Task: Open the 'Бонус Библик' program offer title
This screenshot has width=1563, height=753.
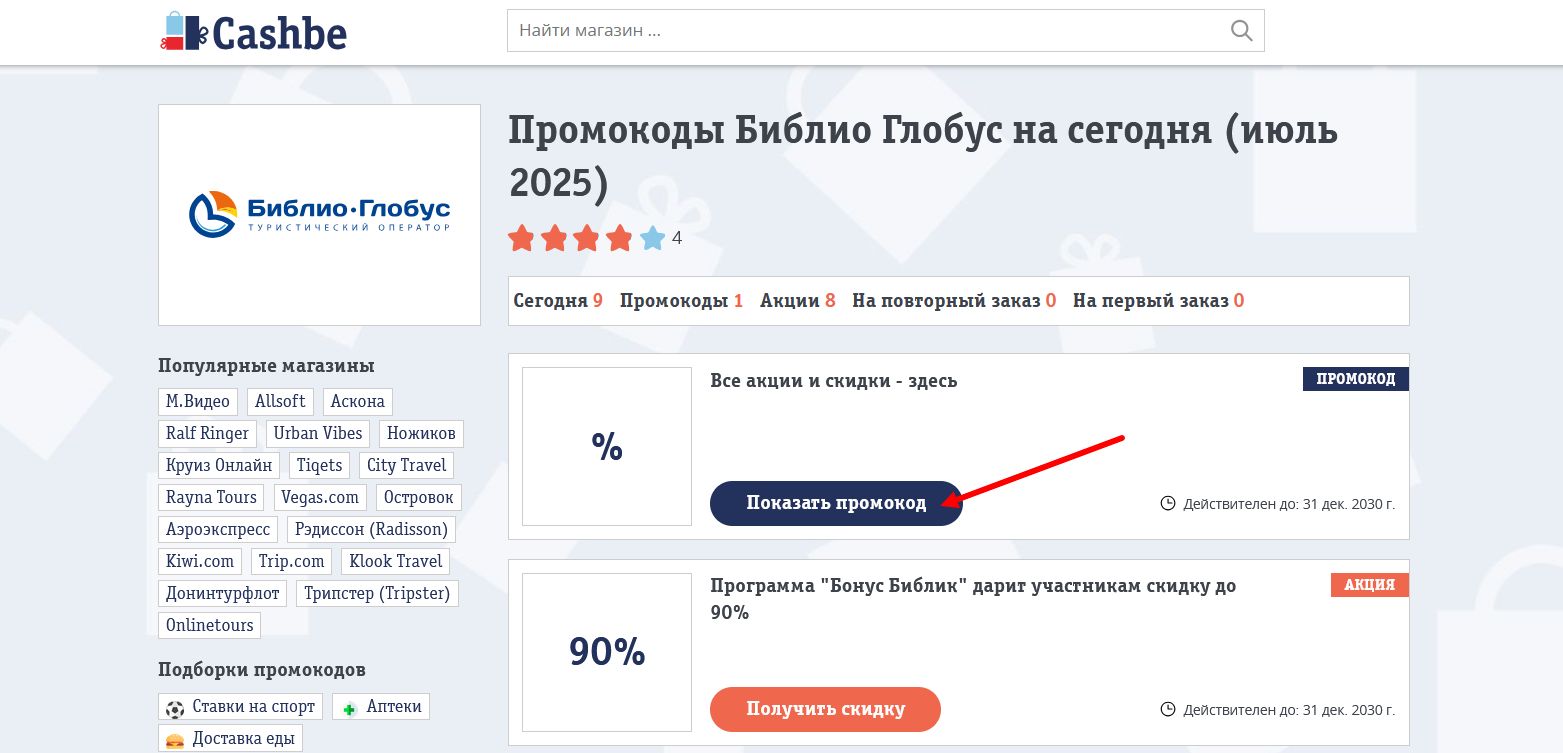Action: [973, 599]
